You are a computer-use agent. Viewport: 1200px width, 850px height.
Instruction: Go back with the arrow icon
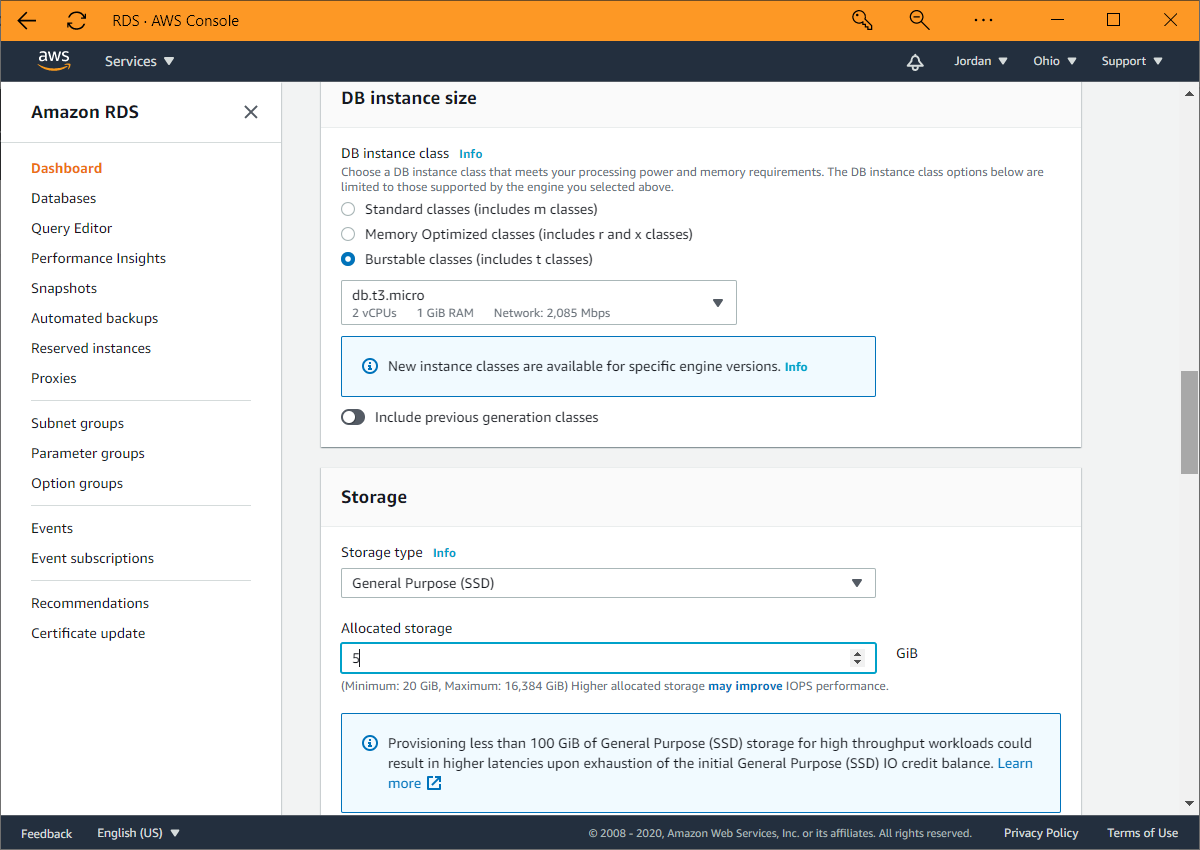coord(27,20)
